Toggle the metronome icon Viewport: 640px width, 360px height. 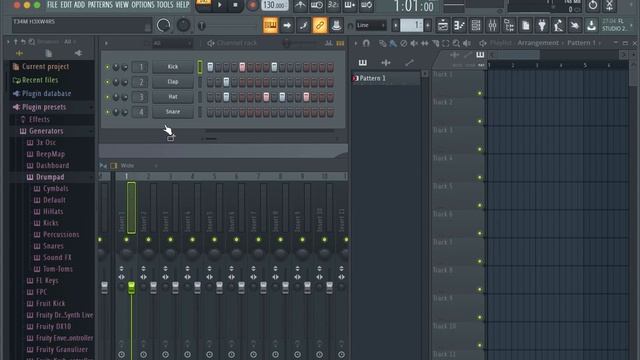tap(300, 5)
